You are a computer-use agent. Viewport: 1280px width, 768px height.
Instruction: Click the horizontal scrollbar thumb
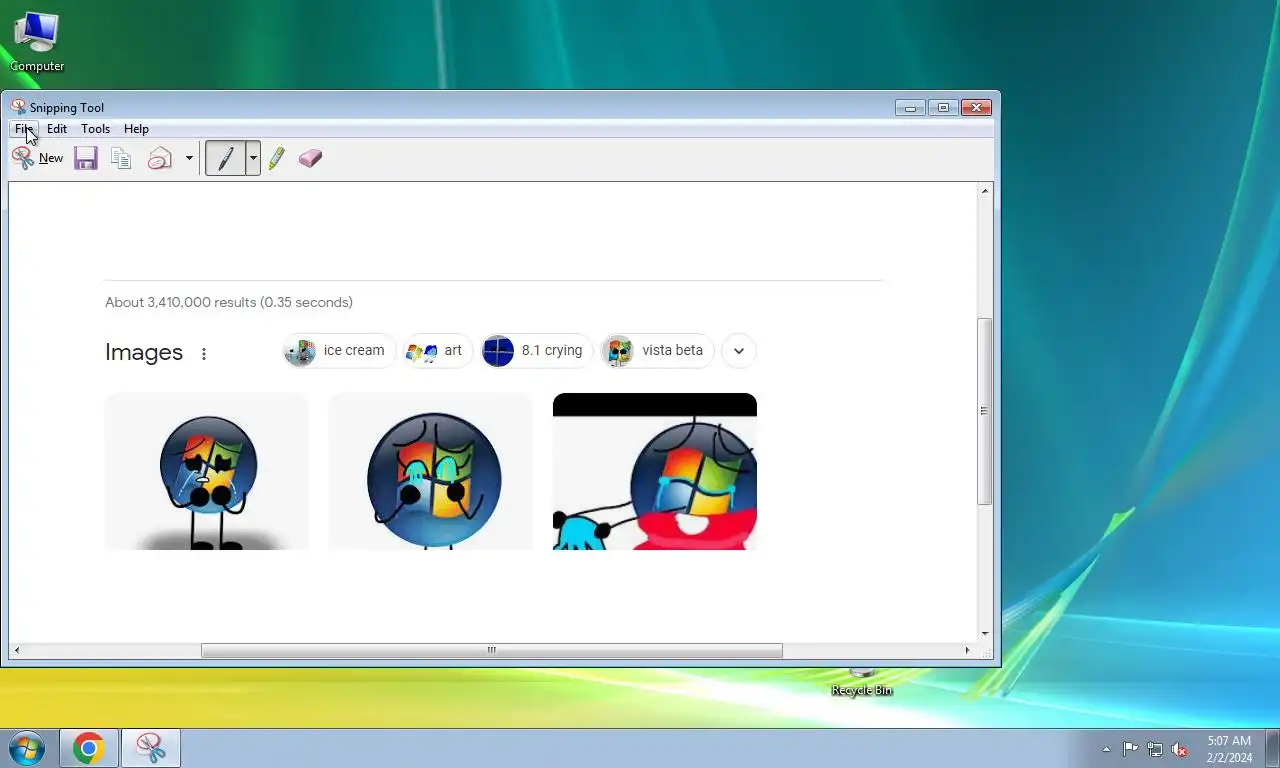(492, 650)
